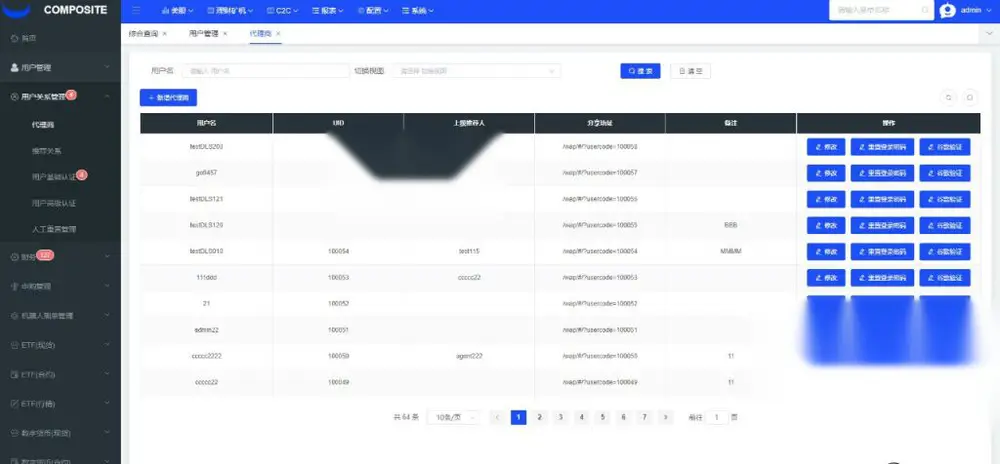The width and height of the screenshot is (1000, 464).
Task: Expand the ETF(合约) sidebar menu
Action: pyautogui.click(x=60, y=374)
